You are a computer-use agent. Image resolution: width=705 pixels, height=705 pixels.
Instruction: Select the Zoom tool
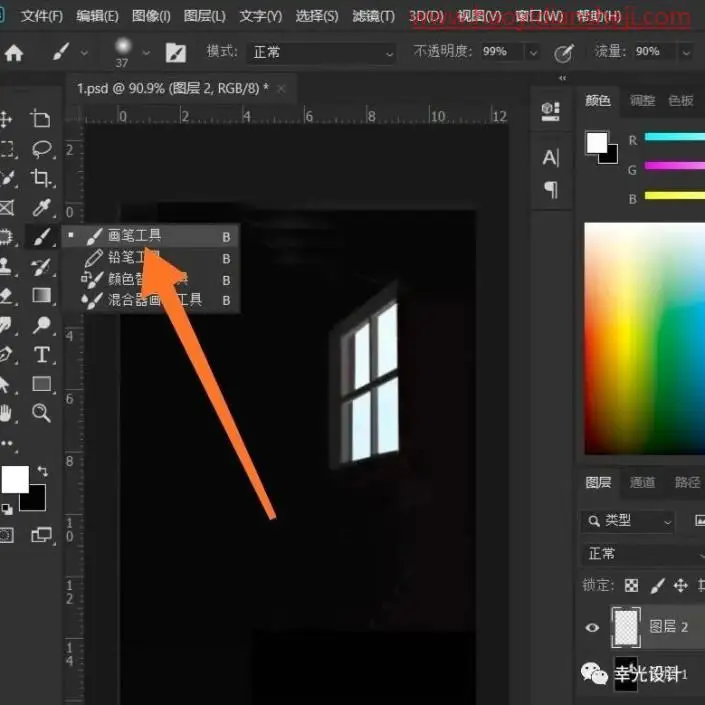41,413
